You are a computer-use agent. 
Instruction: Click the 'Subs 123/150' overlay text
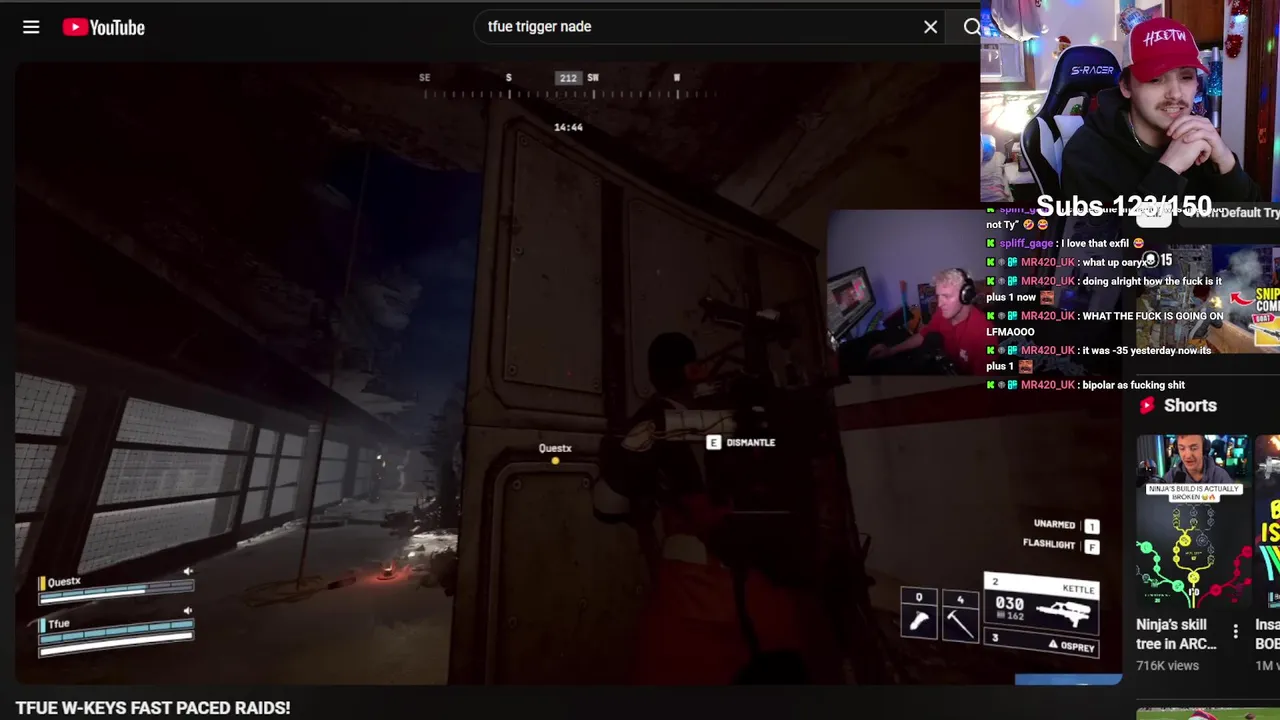[1124, 207]
